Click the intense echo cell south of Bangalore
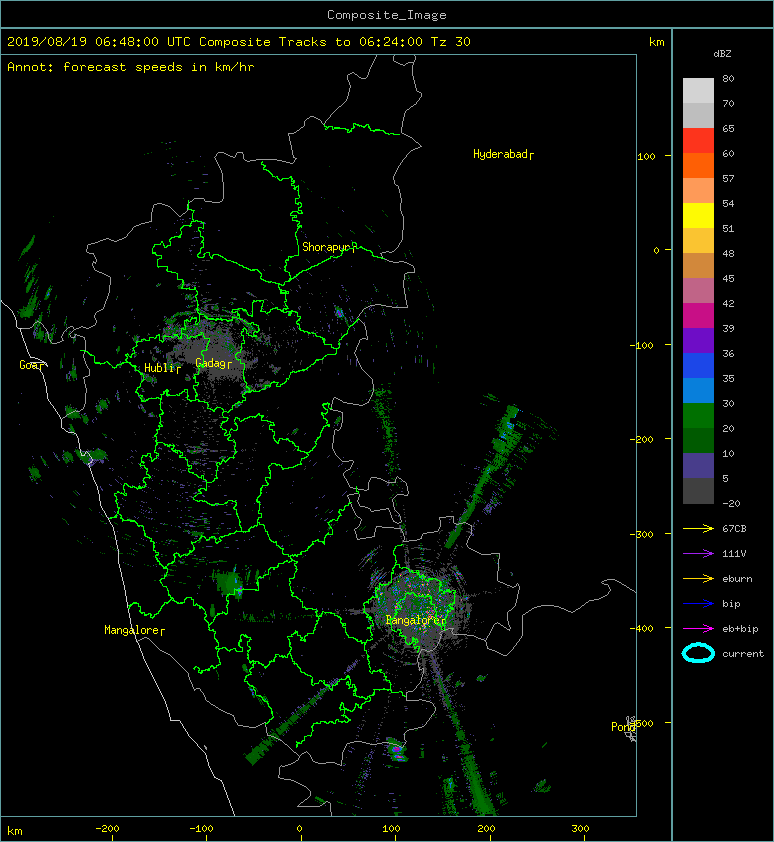The width and height of the screenshot is (774, 842). tap(397, 751)
